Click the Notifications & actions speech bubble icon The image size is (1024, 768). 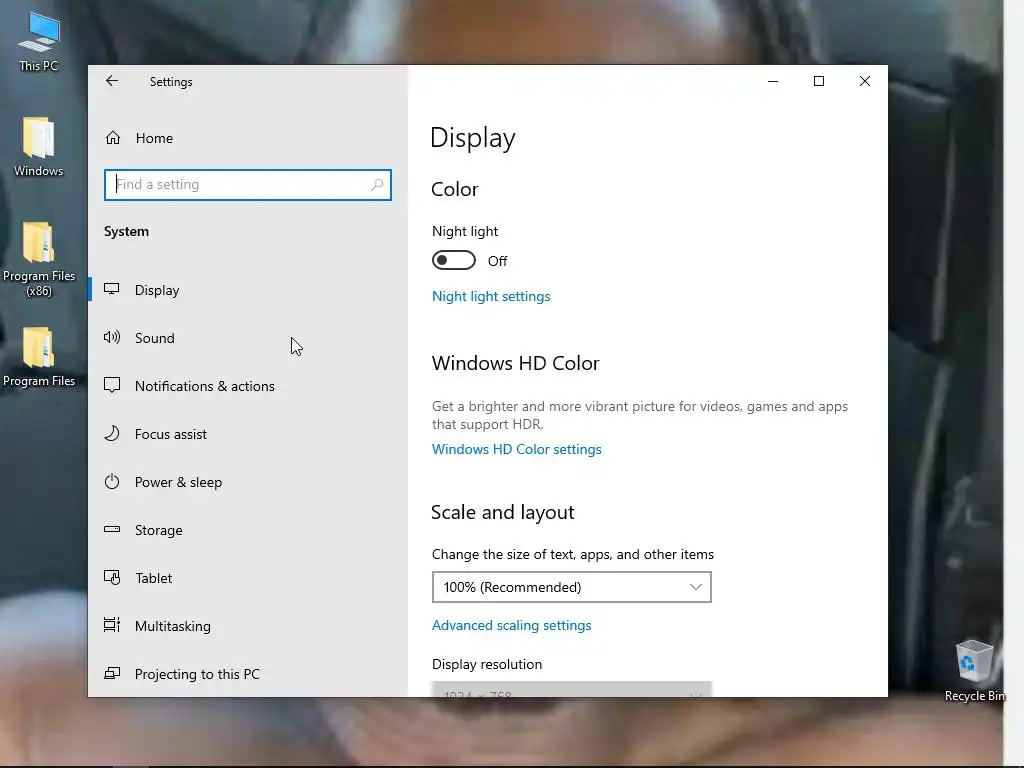(112, 385)
